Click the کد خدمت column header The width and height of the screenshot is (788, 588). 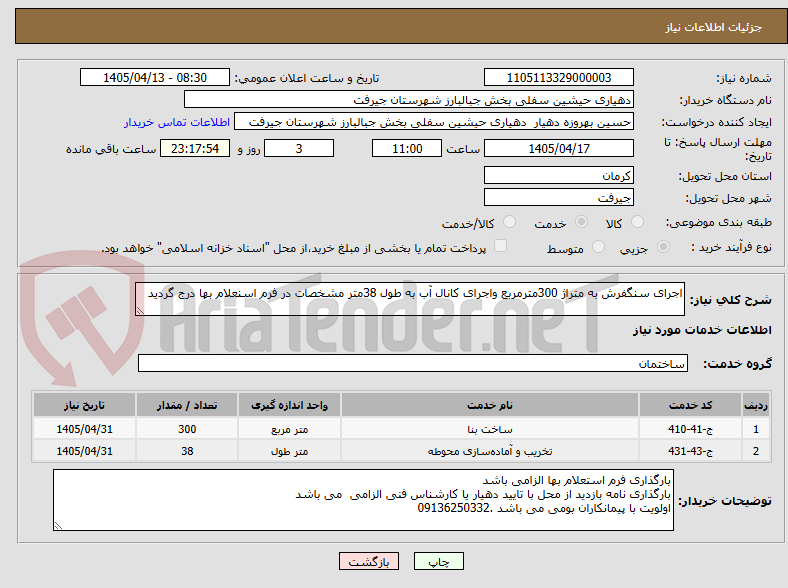pyautogui.click(x=691, y=405)
